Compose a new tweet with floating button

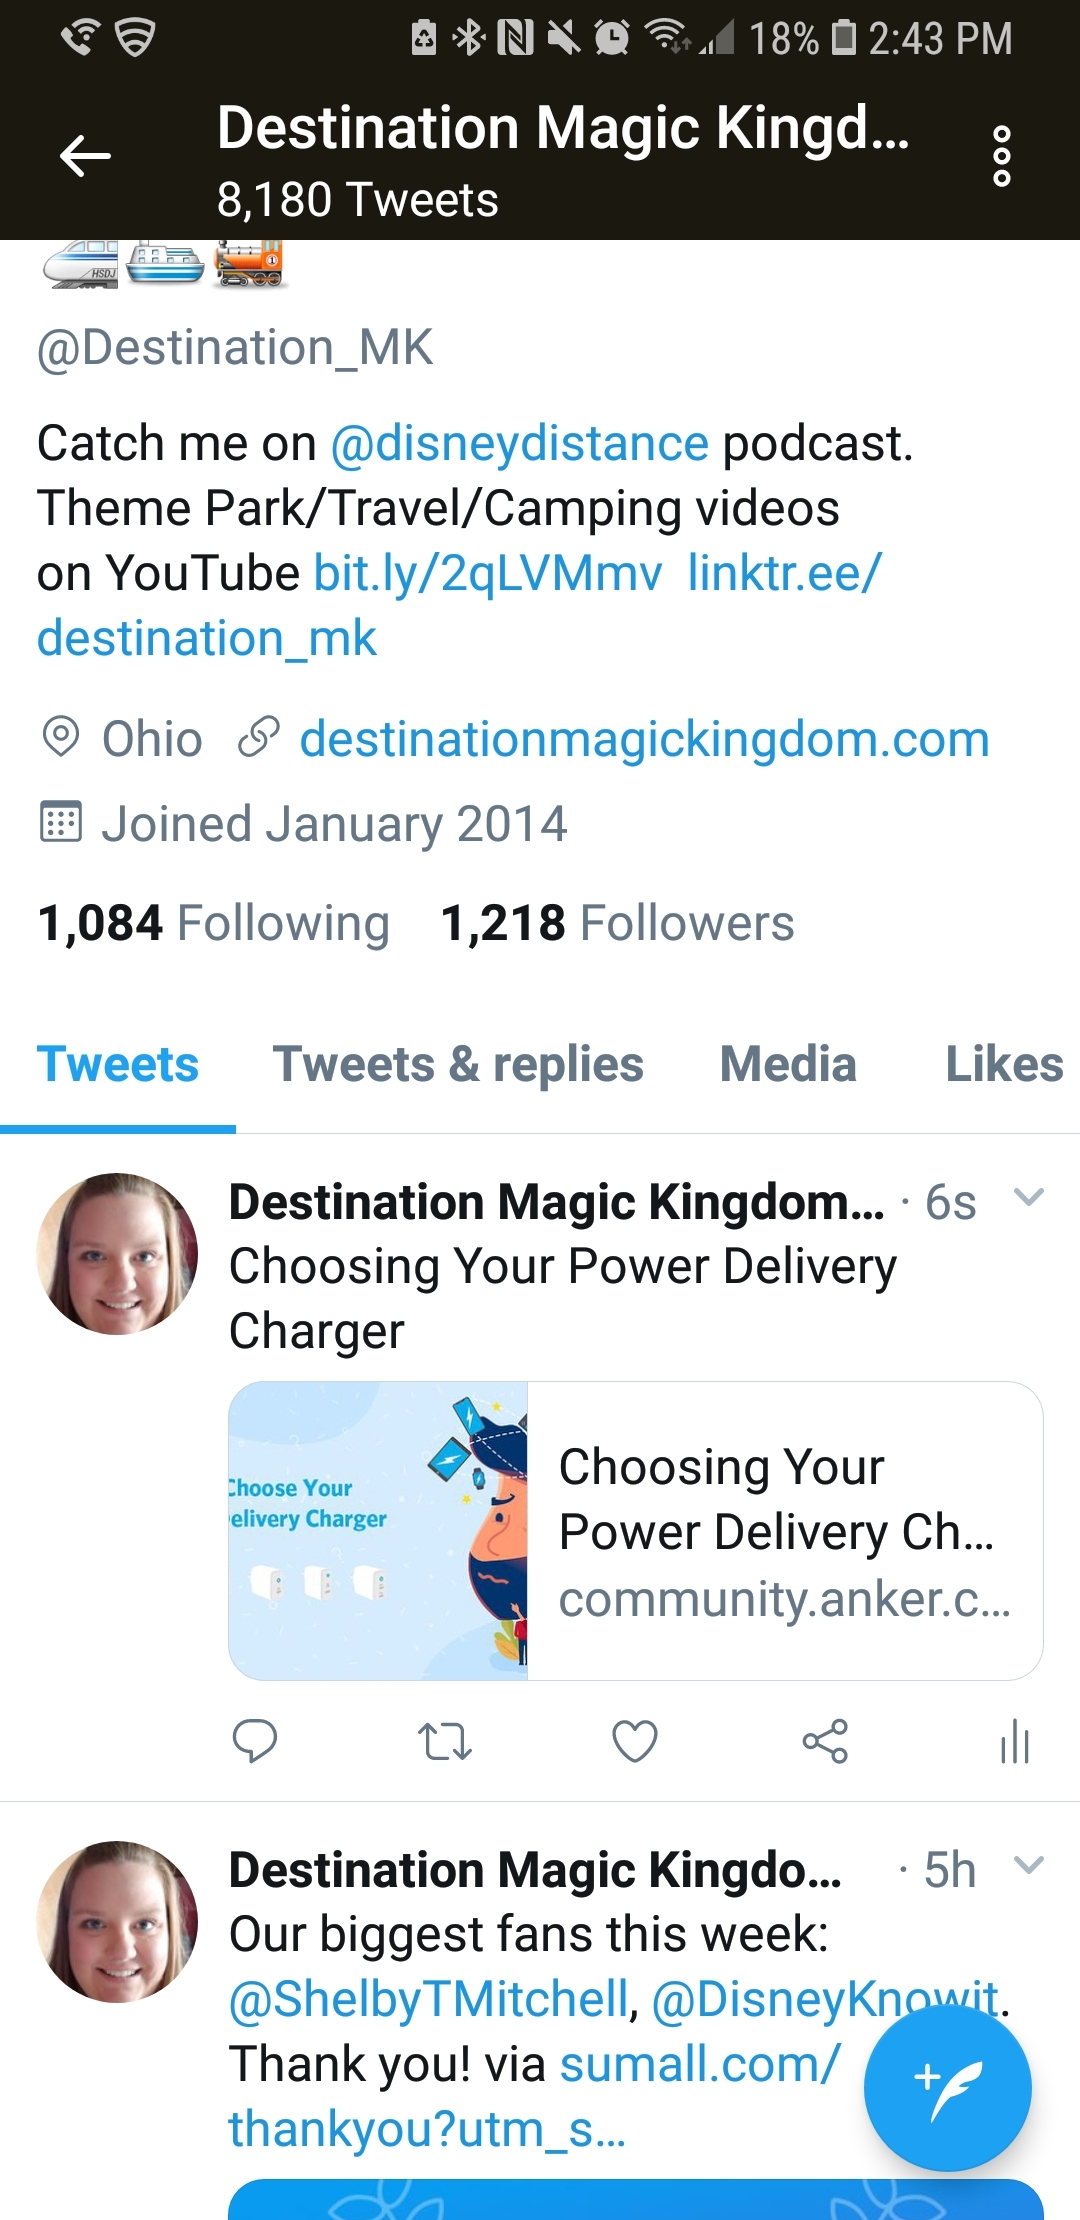click(x=947, y=2088)
